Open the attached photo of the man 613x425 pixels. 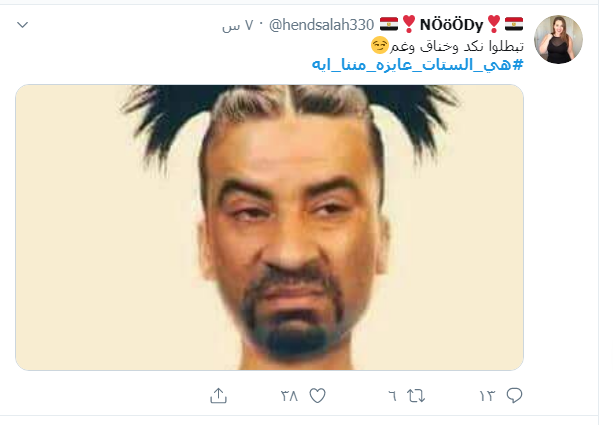coord(269,227)
